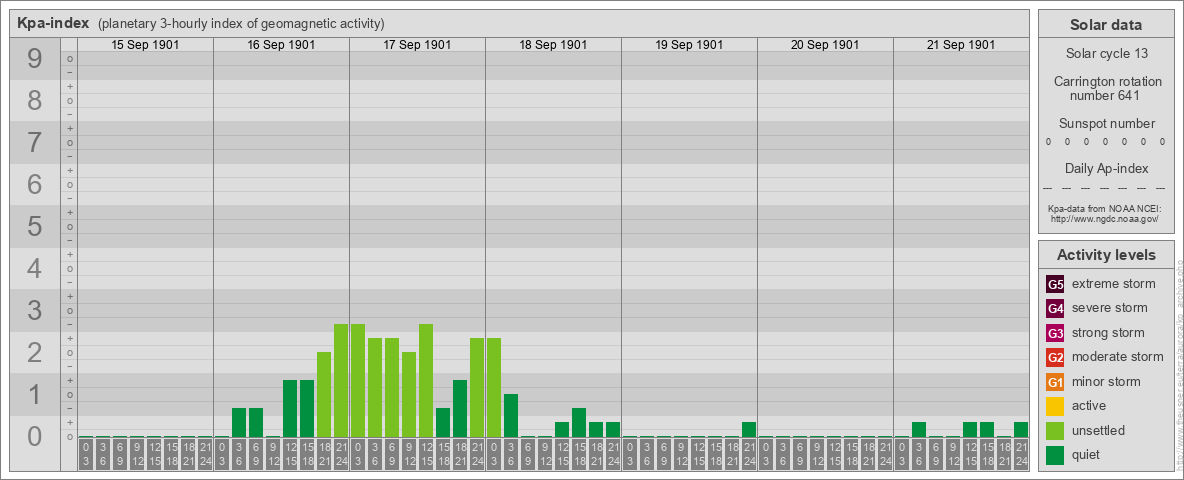Click the 12-15 hour label under 20 Sep
1184x480 pixels.
(x=834, y=454)
